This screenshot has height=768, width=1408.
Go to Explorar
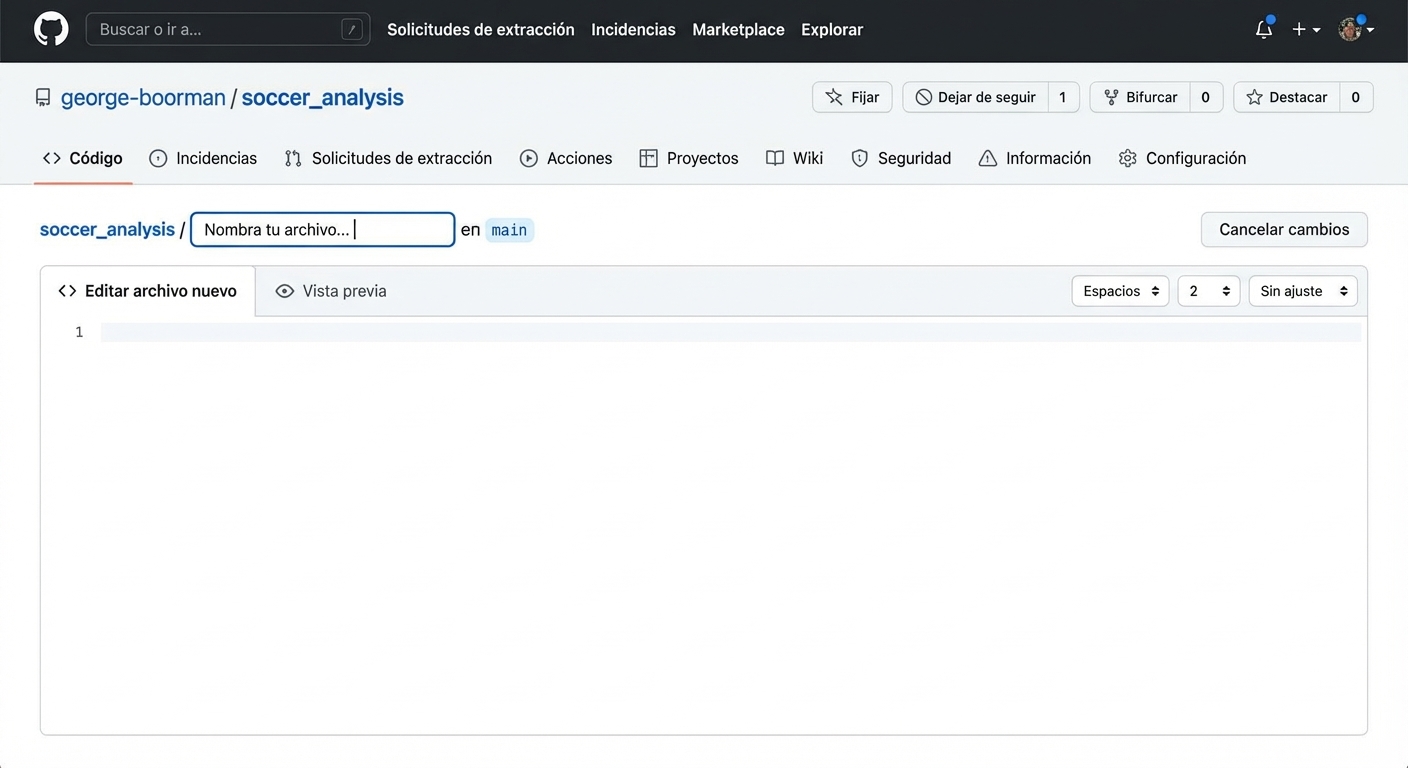[x=832, y=30]
